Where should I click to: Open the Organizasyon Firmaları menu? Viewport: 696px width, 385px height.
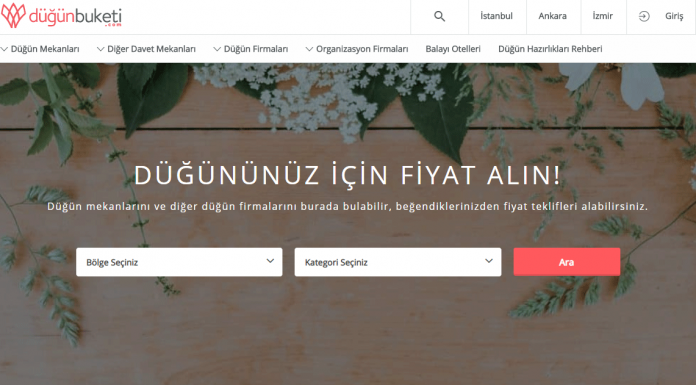(x=362, y=49)
